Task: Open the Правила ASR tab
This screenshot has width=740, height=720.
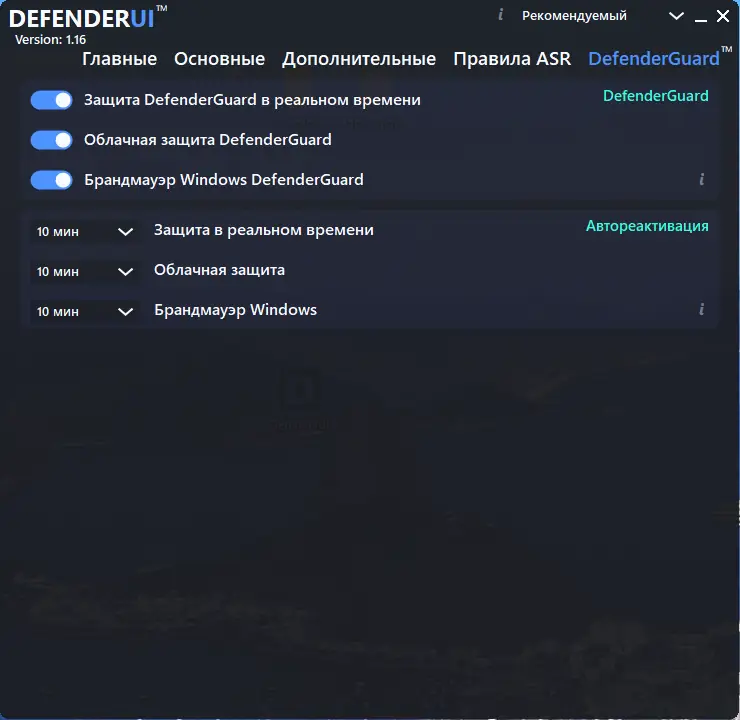Action: [x=512, y=59]
